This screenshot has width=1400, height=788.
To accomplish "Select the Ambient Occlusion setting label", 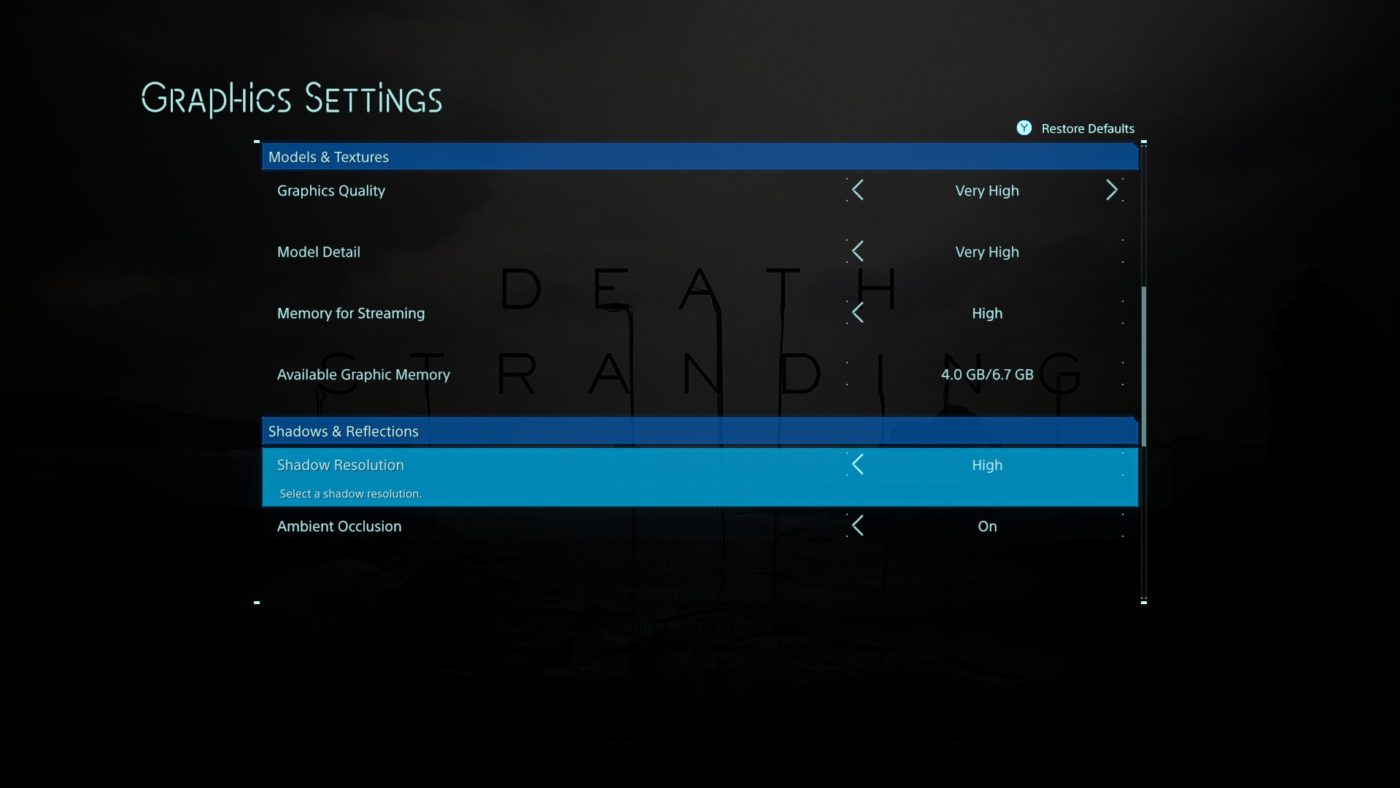I will point(339,526).
